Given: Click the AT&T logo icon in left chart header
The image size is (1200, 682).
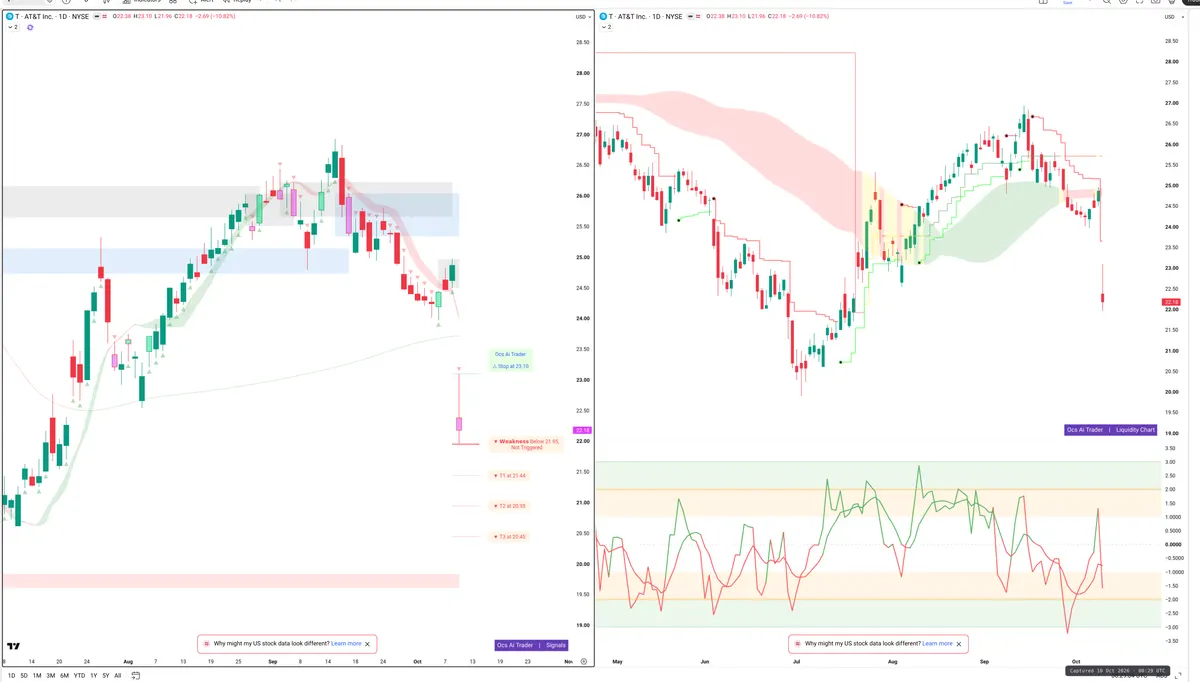Looking at the screenshot, I should pyautogui.click(x=10, y=17).
